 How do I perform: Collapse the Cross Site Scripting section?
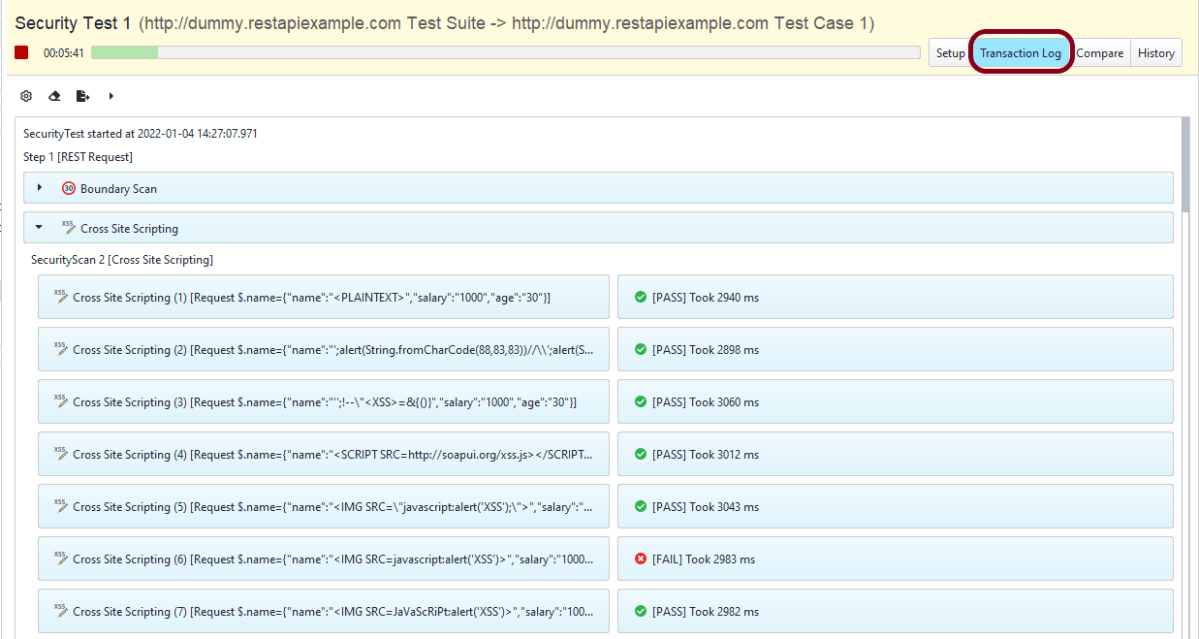pyautogui.click(x=39, y=228)
